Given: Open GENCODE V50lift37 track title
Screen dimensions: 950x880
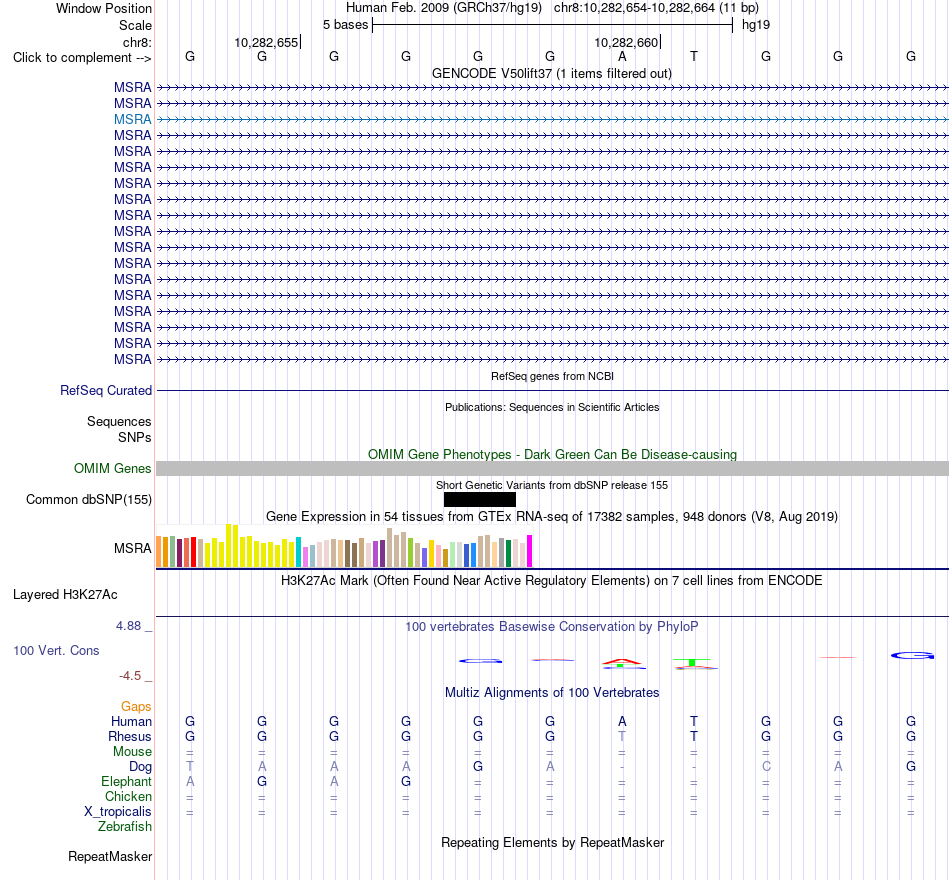Looking at the screenshot, I should (x=552, y=73).
